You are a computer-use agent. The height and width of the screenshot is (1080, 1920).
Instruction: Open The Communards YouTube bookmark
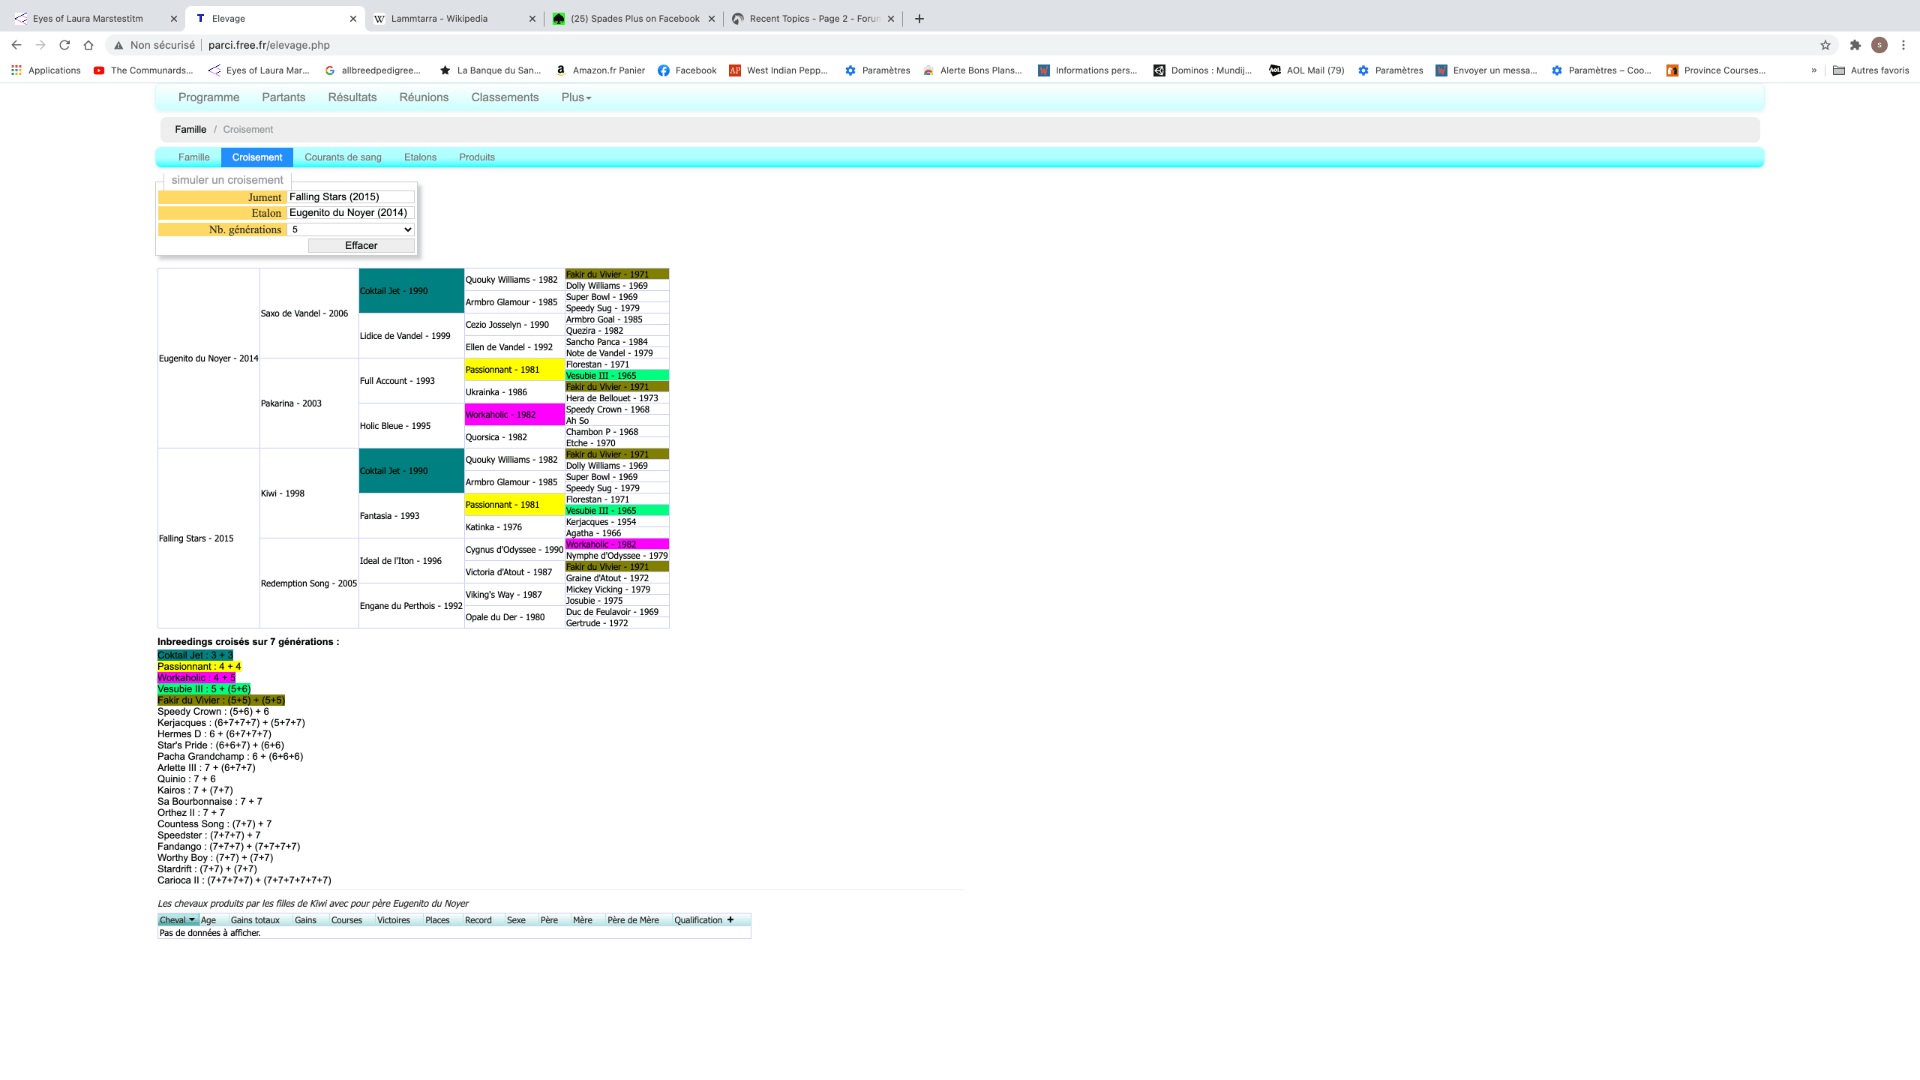click(x=143, y=70)
